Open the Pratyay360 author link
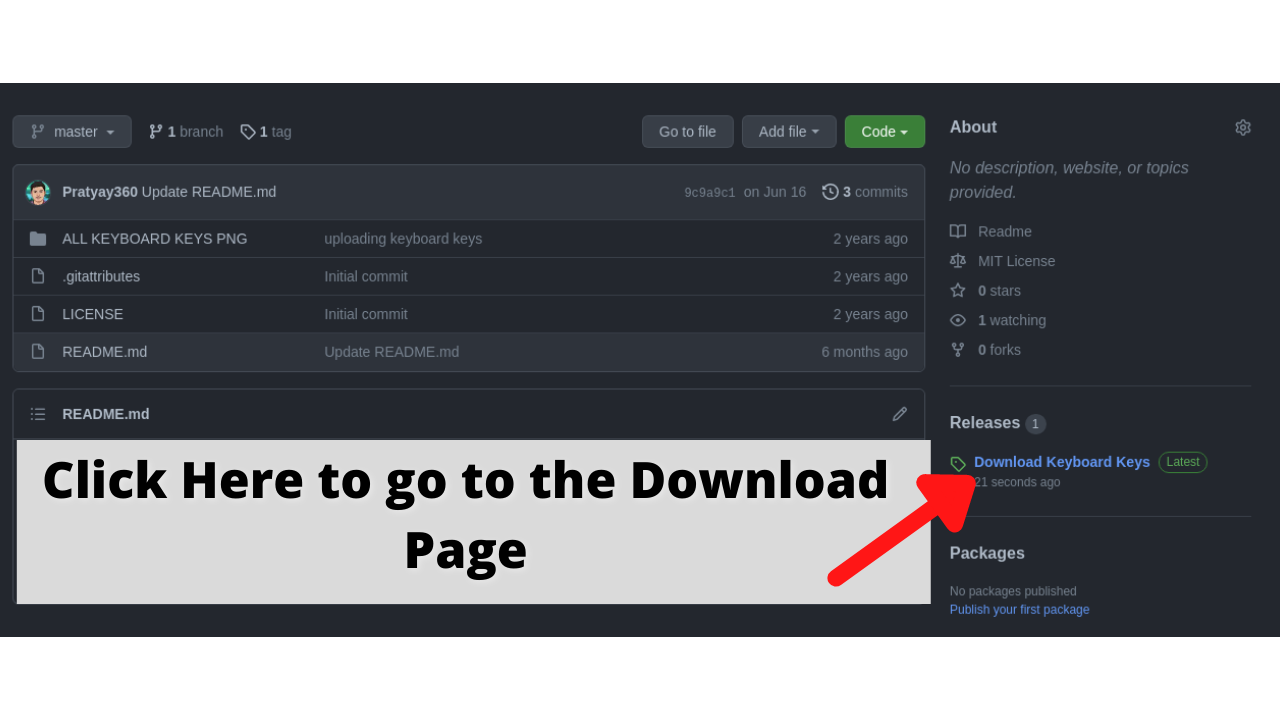 point(100,192)
